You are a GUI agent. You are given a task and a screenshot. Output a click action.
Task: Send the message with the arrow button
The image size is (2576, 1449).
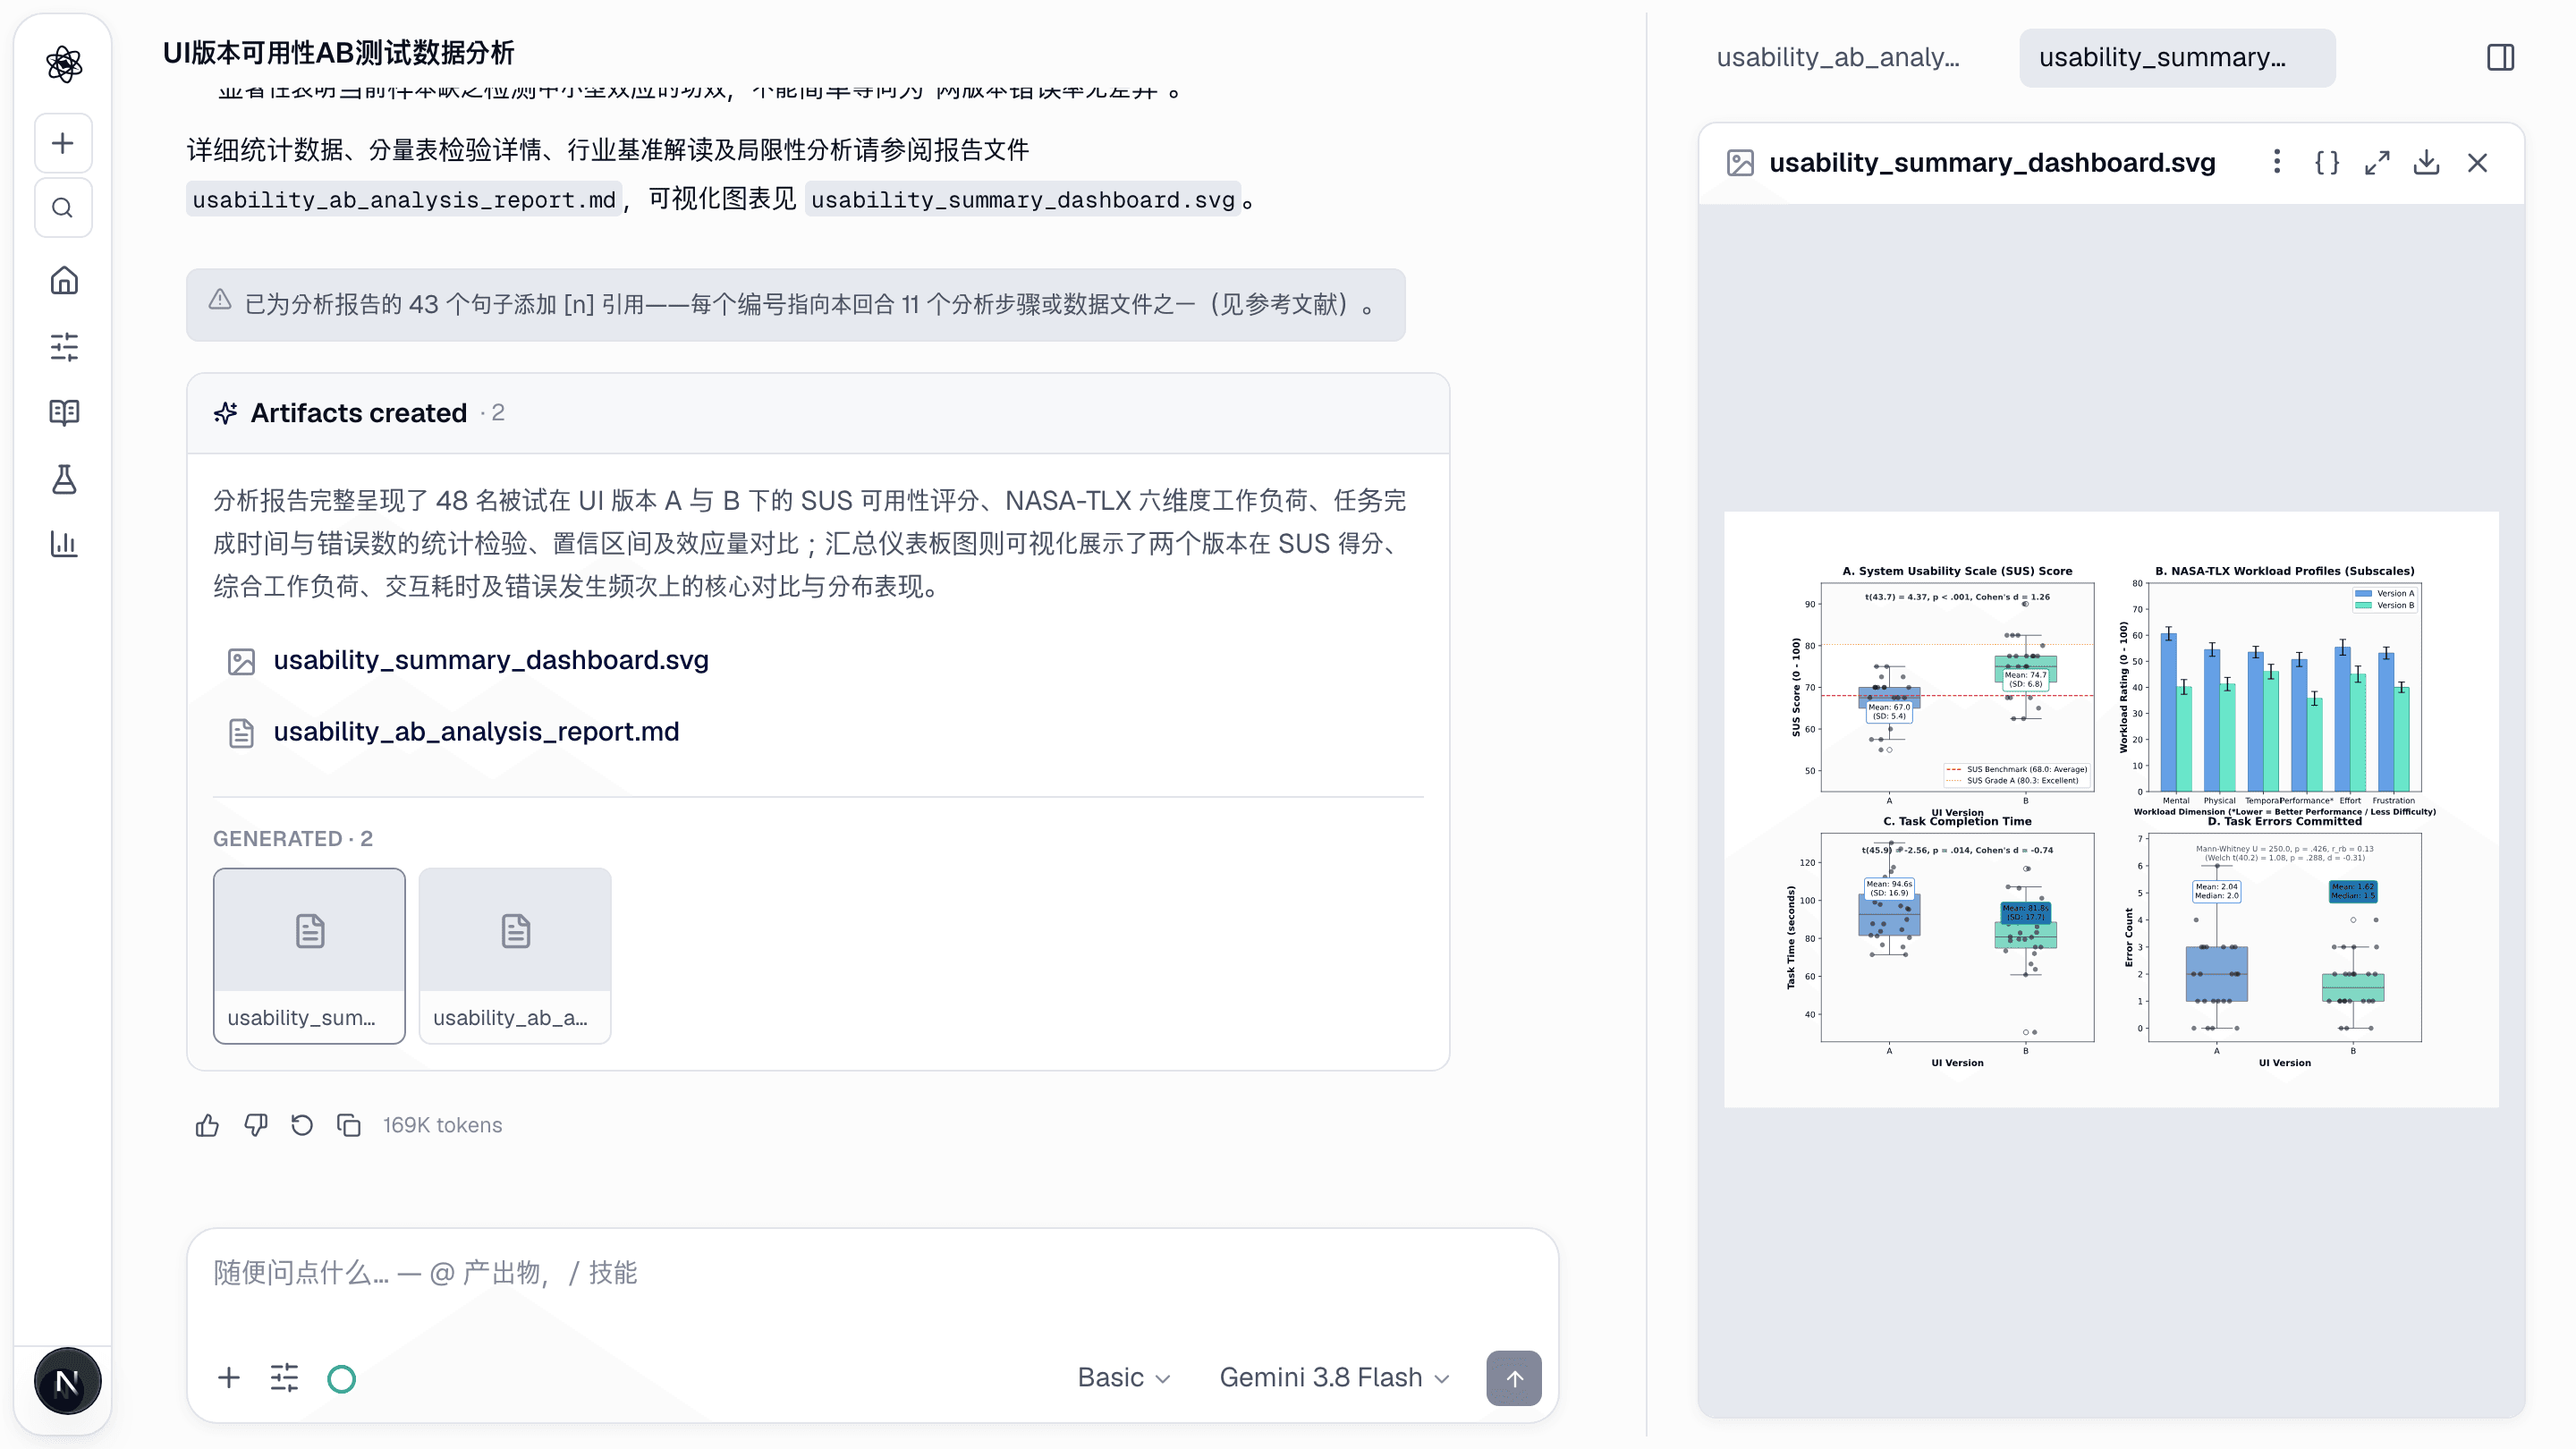pos(1514,1378)
